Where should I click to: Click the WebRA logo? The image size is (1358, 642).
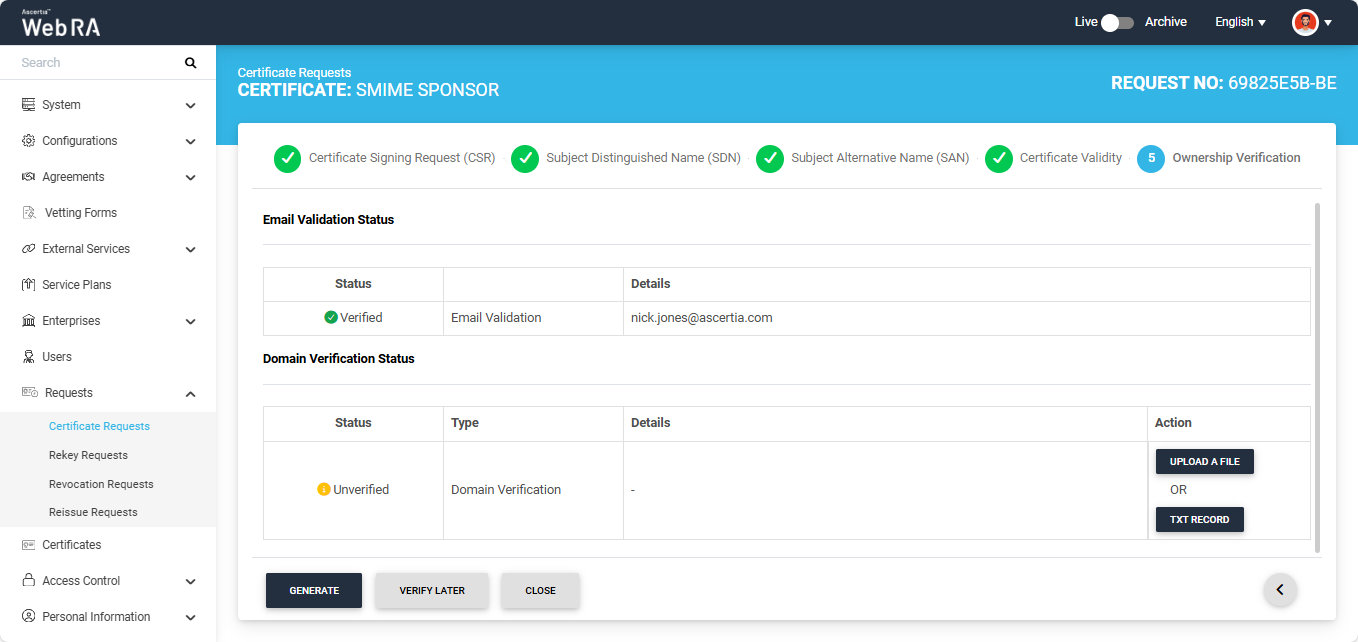(61, 23)
